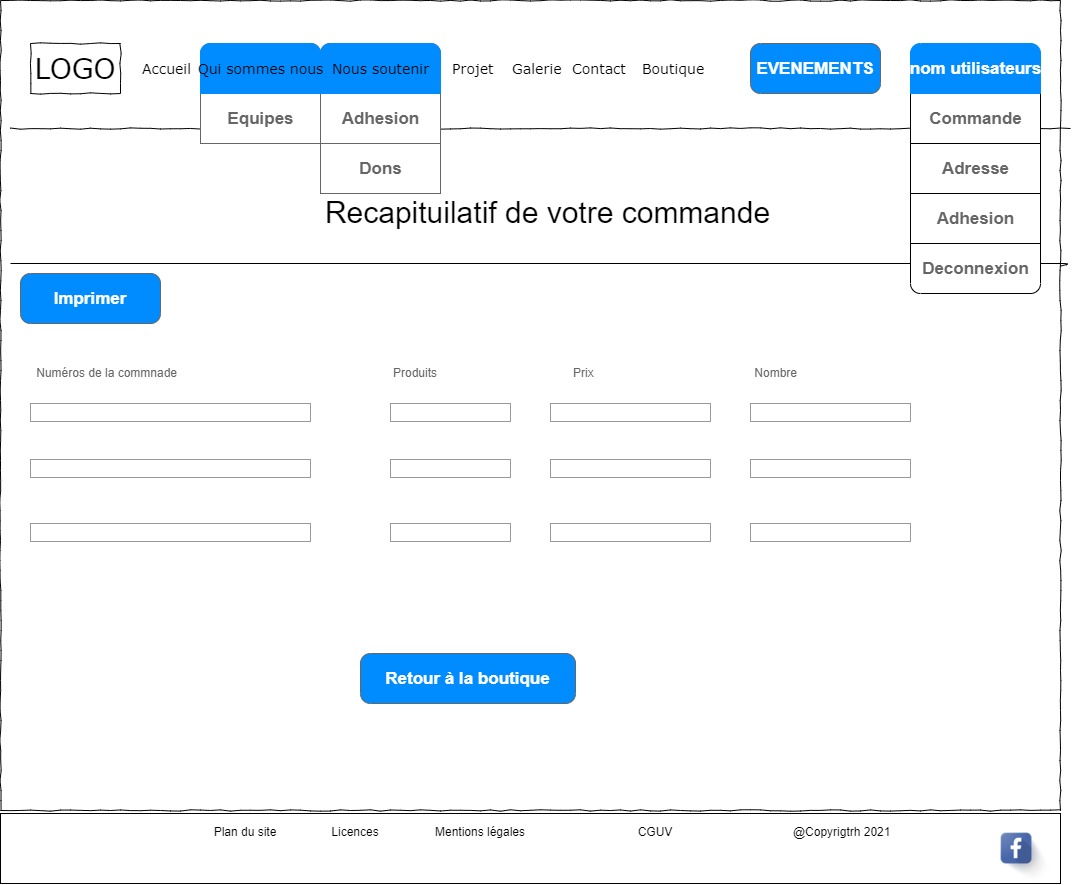This screenshot has height=885, width=1072.
Task: Select Equipes from the submenu
Action: [x=260, y=119]
